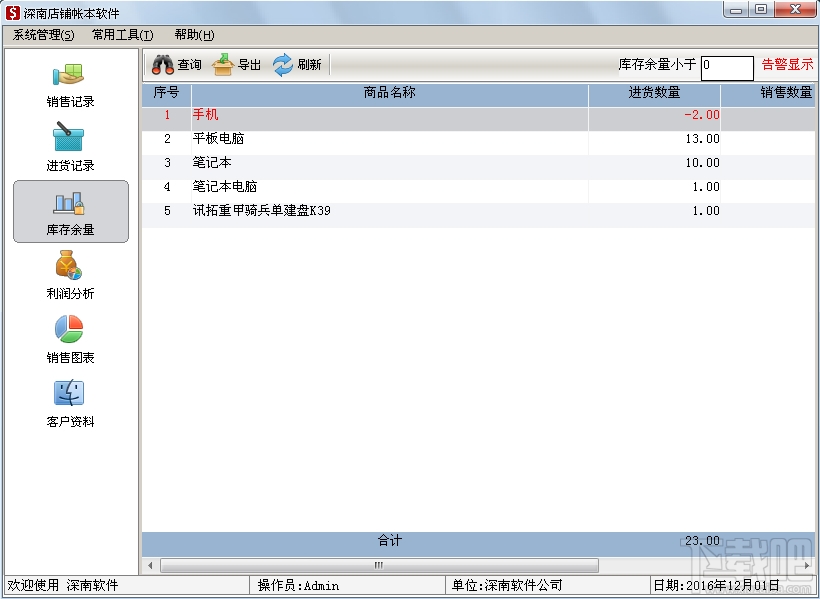Click the horizontal scrollbar thumb
The image size is (820, 599).
379,565
